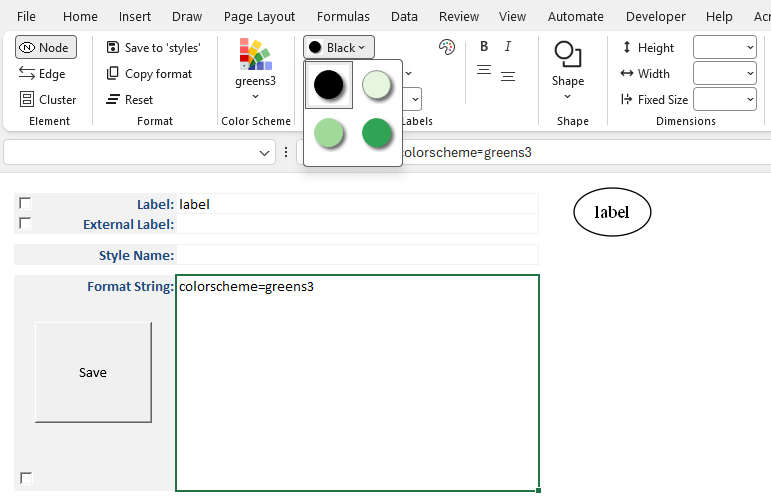Open the File menu
This screenshot has width=771, height=503.
click(26, 17)
